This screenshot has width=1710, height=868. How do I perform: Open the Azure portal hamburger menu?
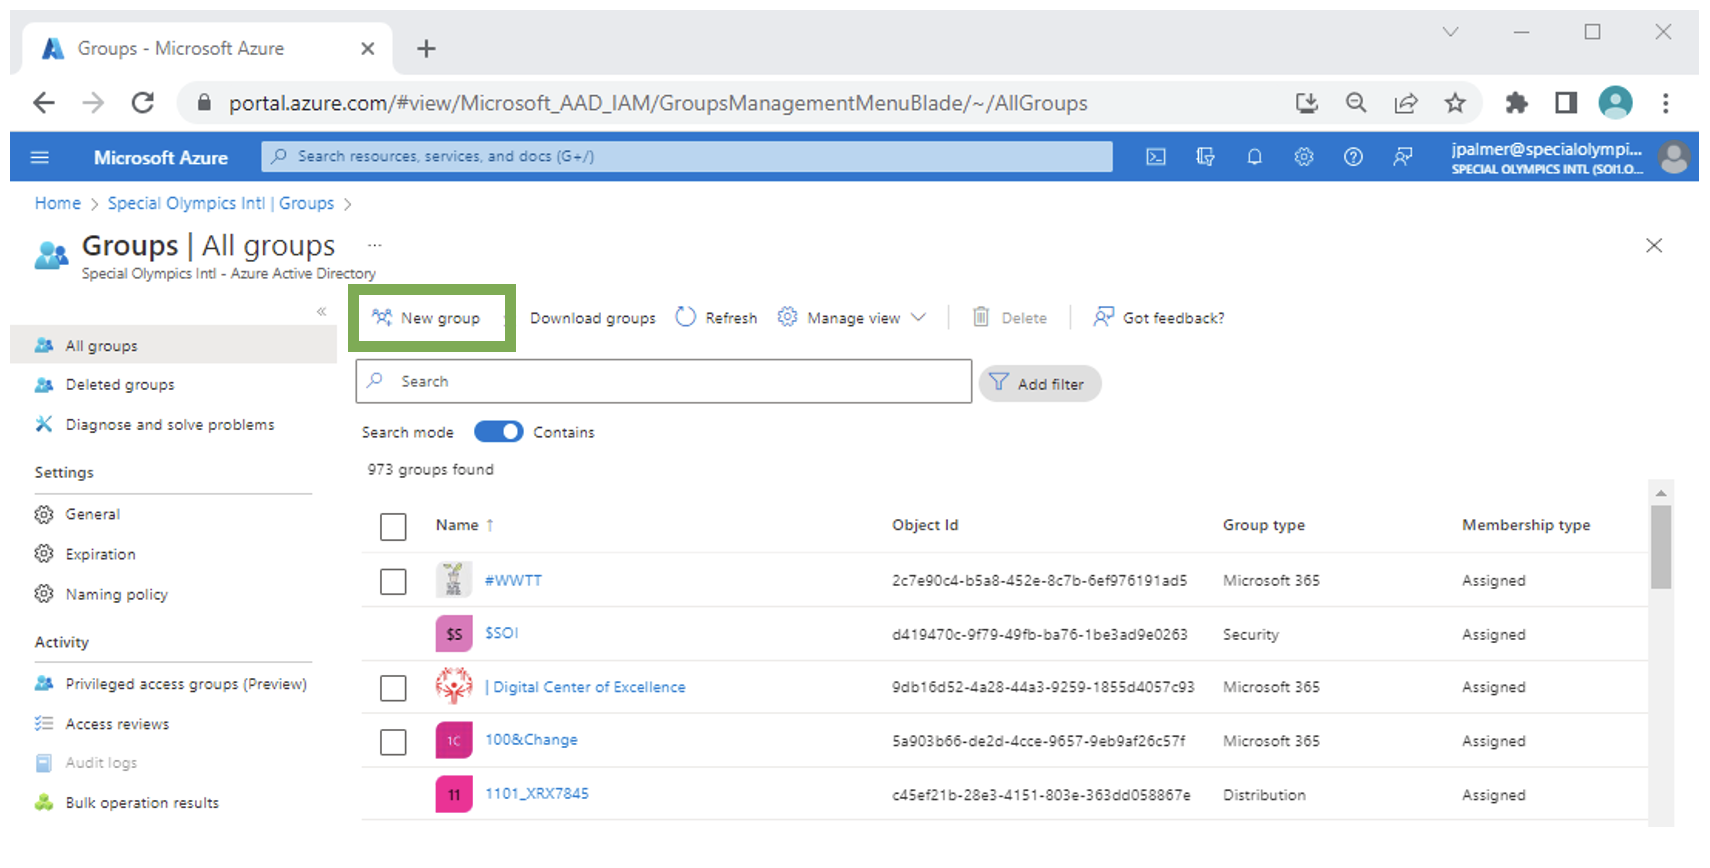(x=40, y=157)
